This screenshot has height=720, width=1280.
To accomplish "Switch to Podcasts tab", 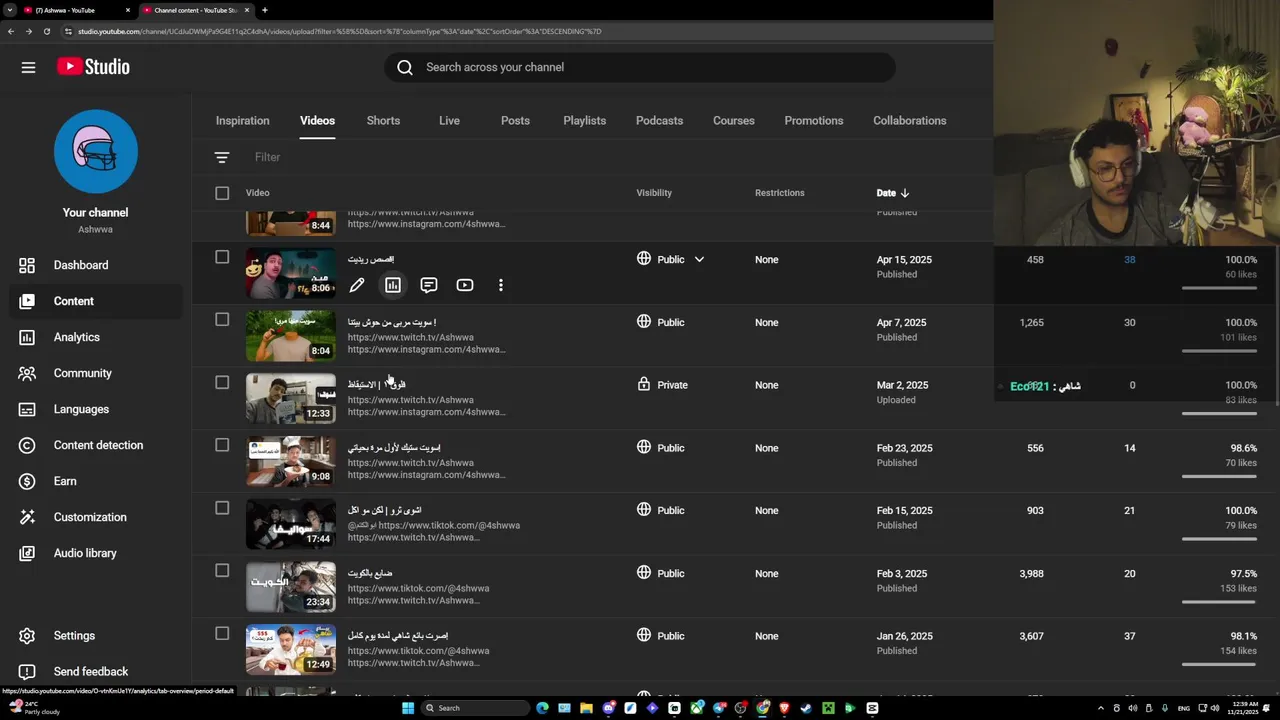I will tap(659, 121).
